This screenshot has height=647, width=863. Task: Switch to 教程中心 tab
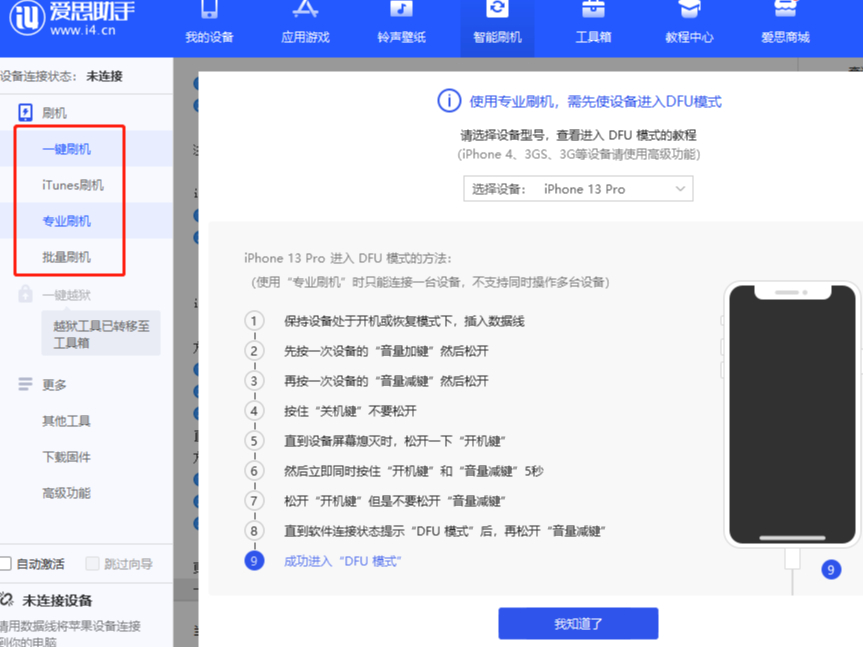coord(689,28)
